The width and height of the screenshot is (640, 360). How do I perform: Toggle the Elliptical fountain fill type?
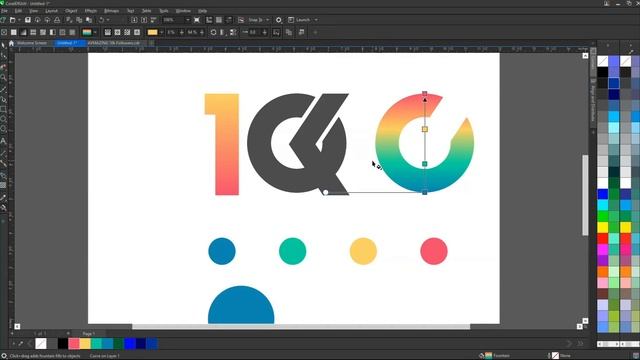pyautogui.click(x=118, y=32)
